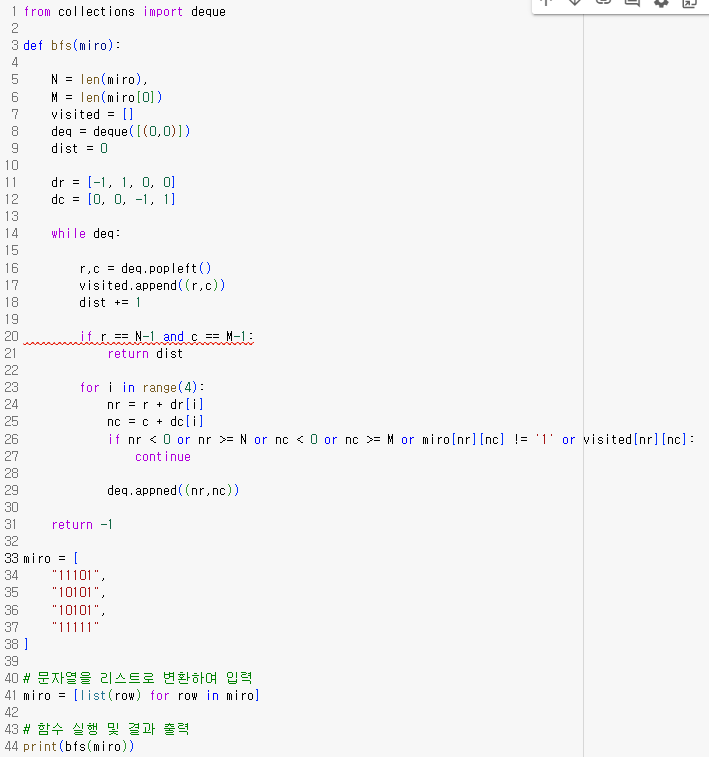The image size is (709, 757).
Task: Click line number 20 in the gutter
Action: pos(11,336)
